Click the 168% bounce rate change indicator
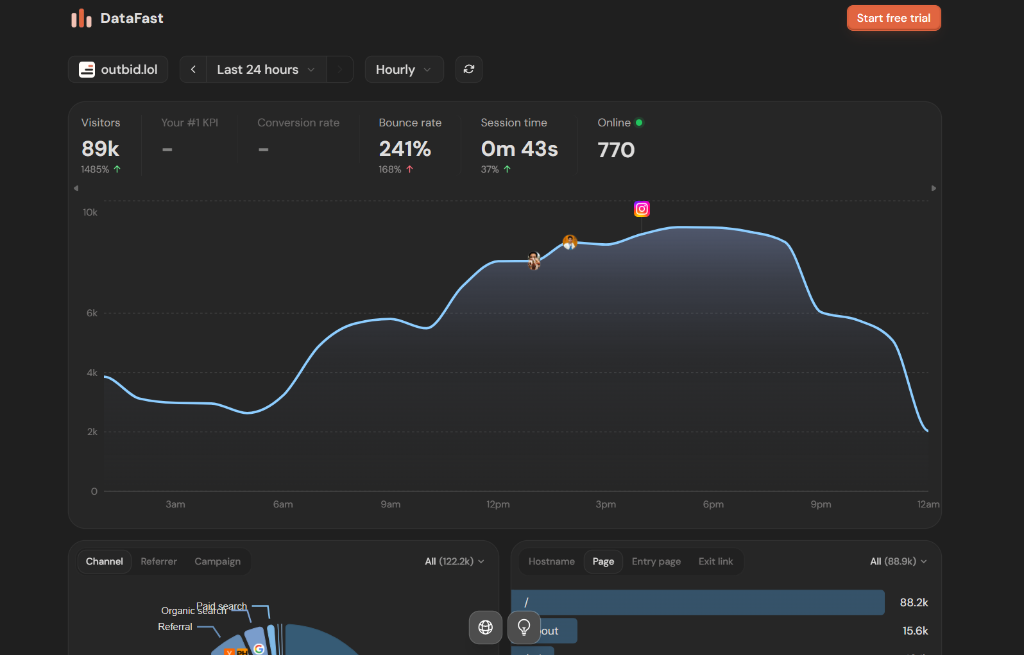 396,169
